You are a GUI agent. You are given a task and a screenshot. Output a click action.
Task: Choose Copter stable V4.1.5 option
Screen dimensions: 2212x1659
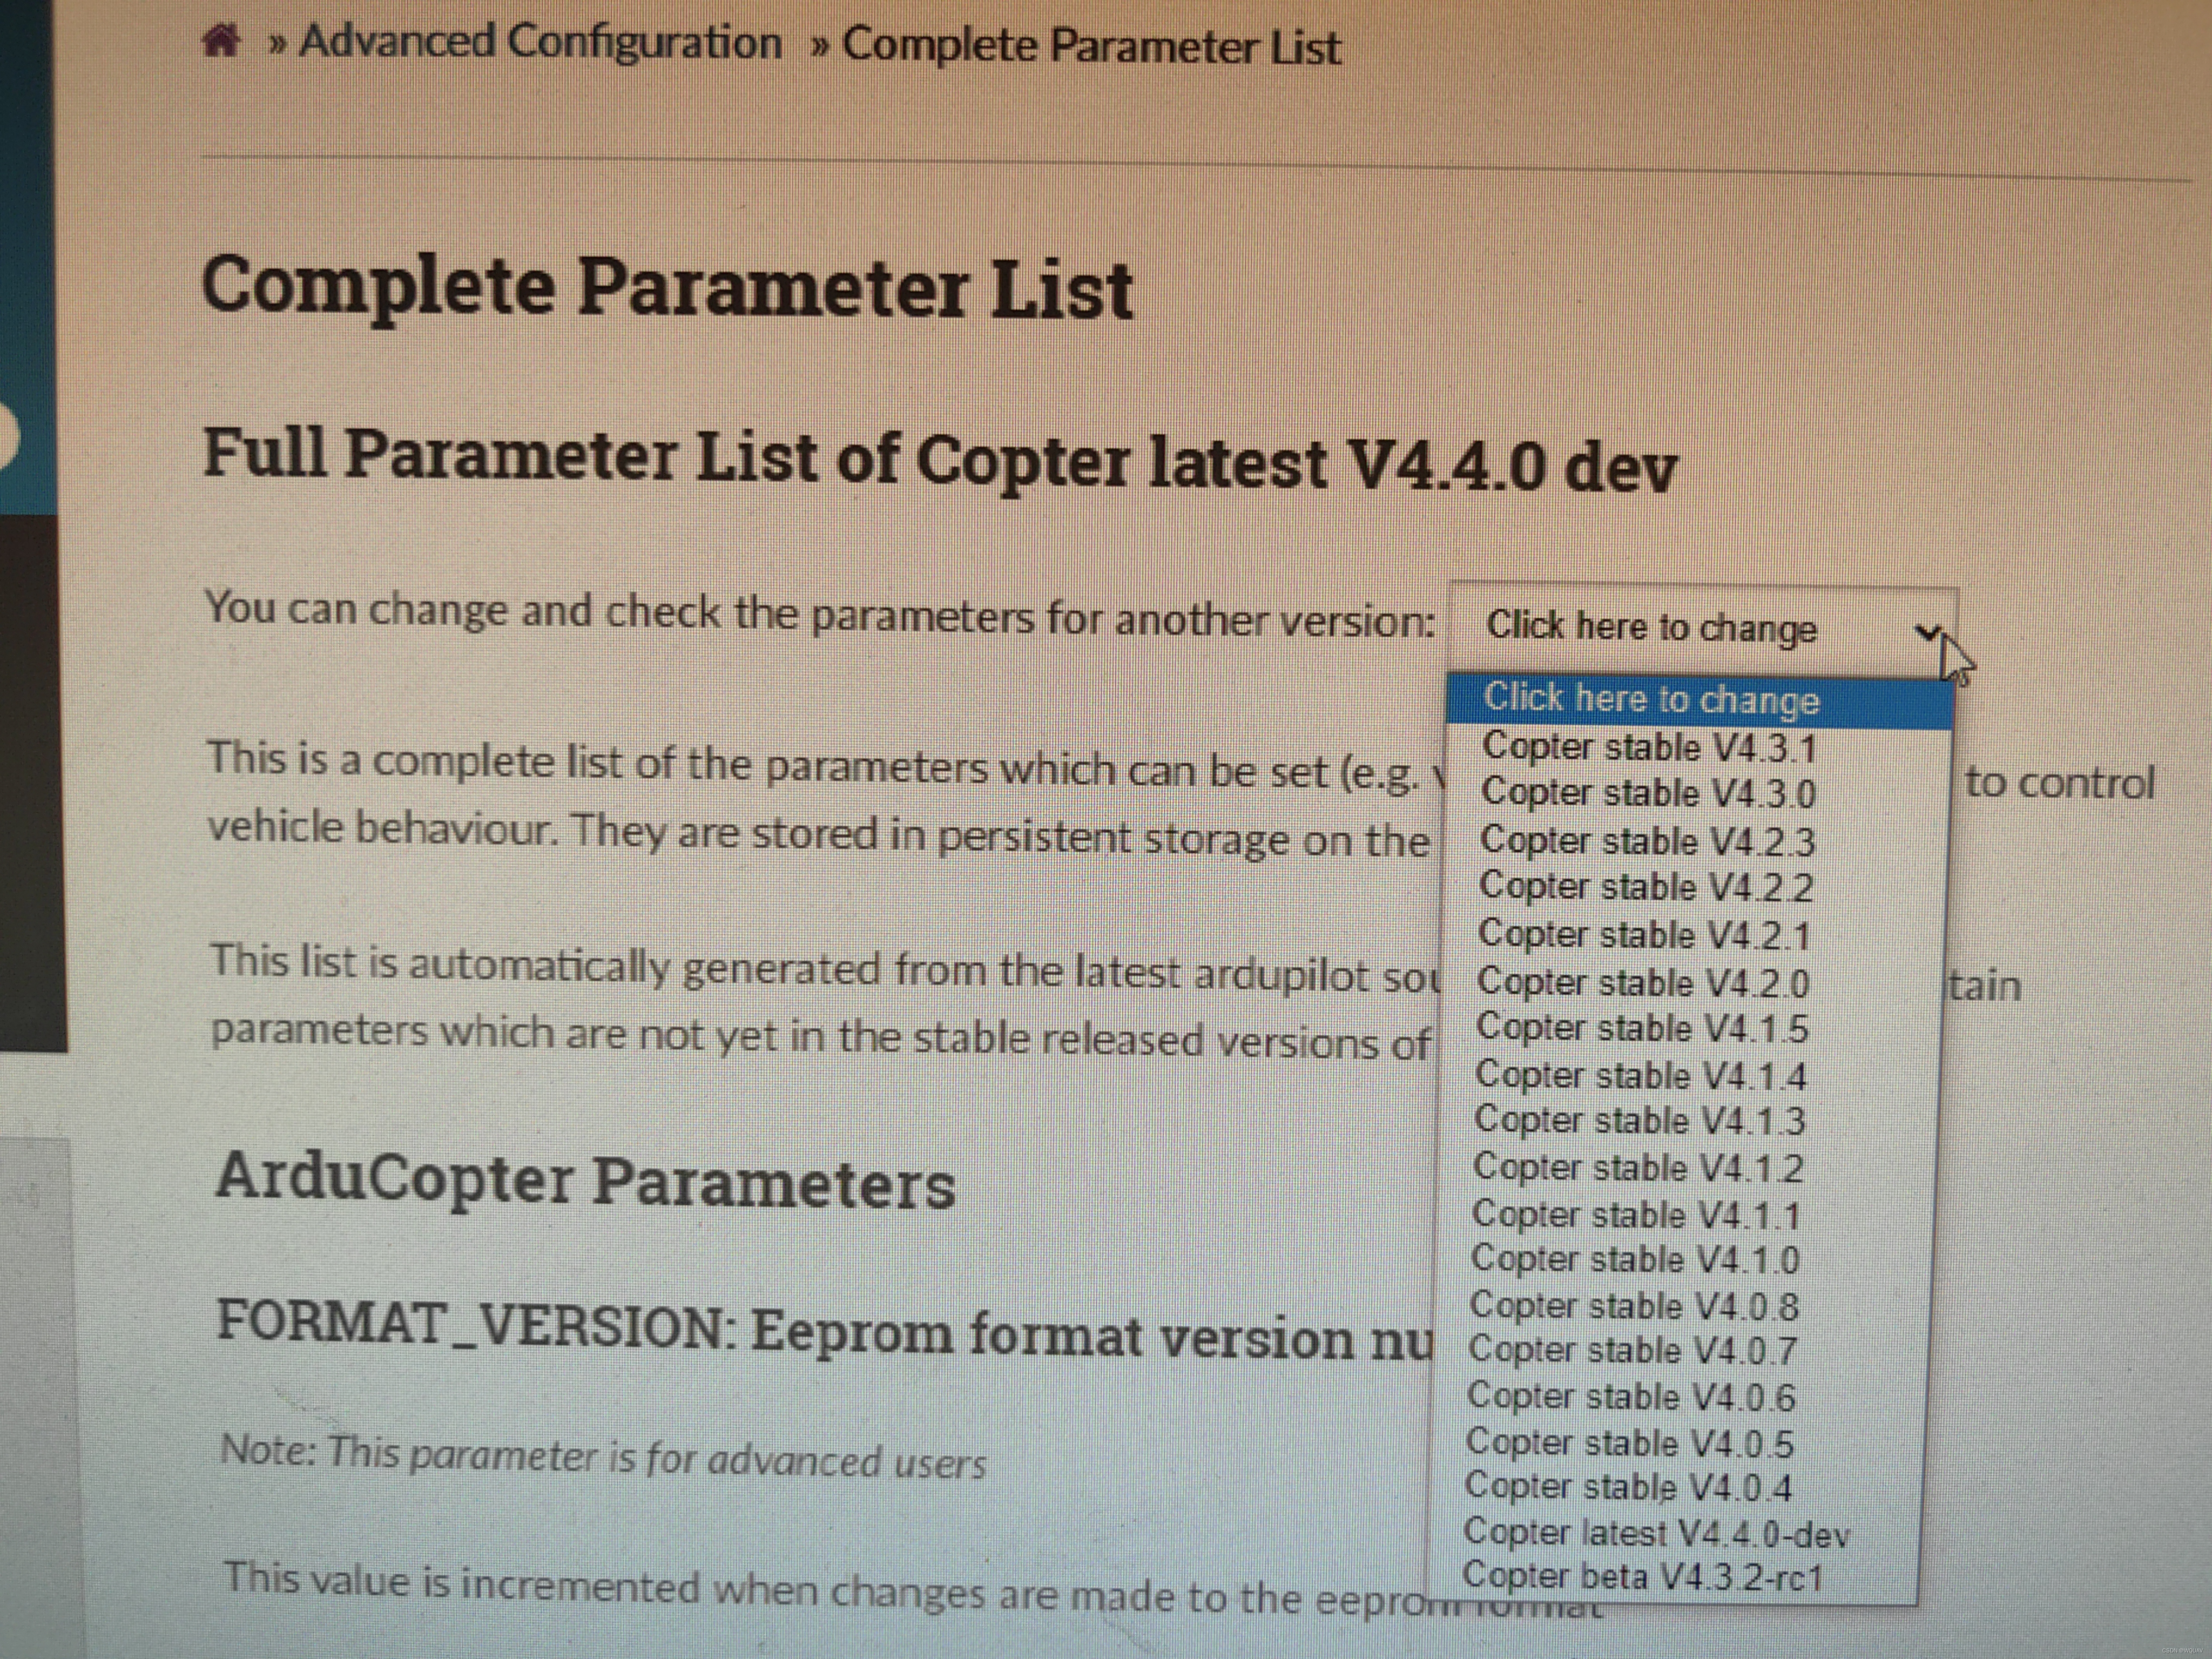point(1642,1028)
